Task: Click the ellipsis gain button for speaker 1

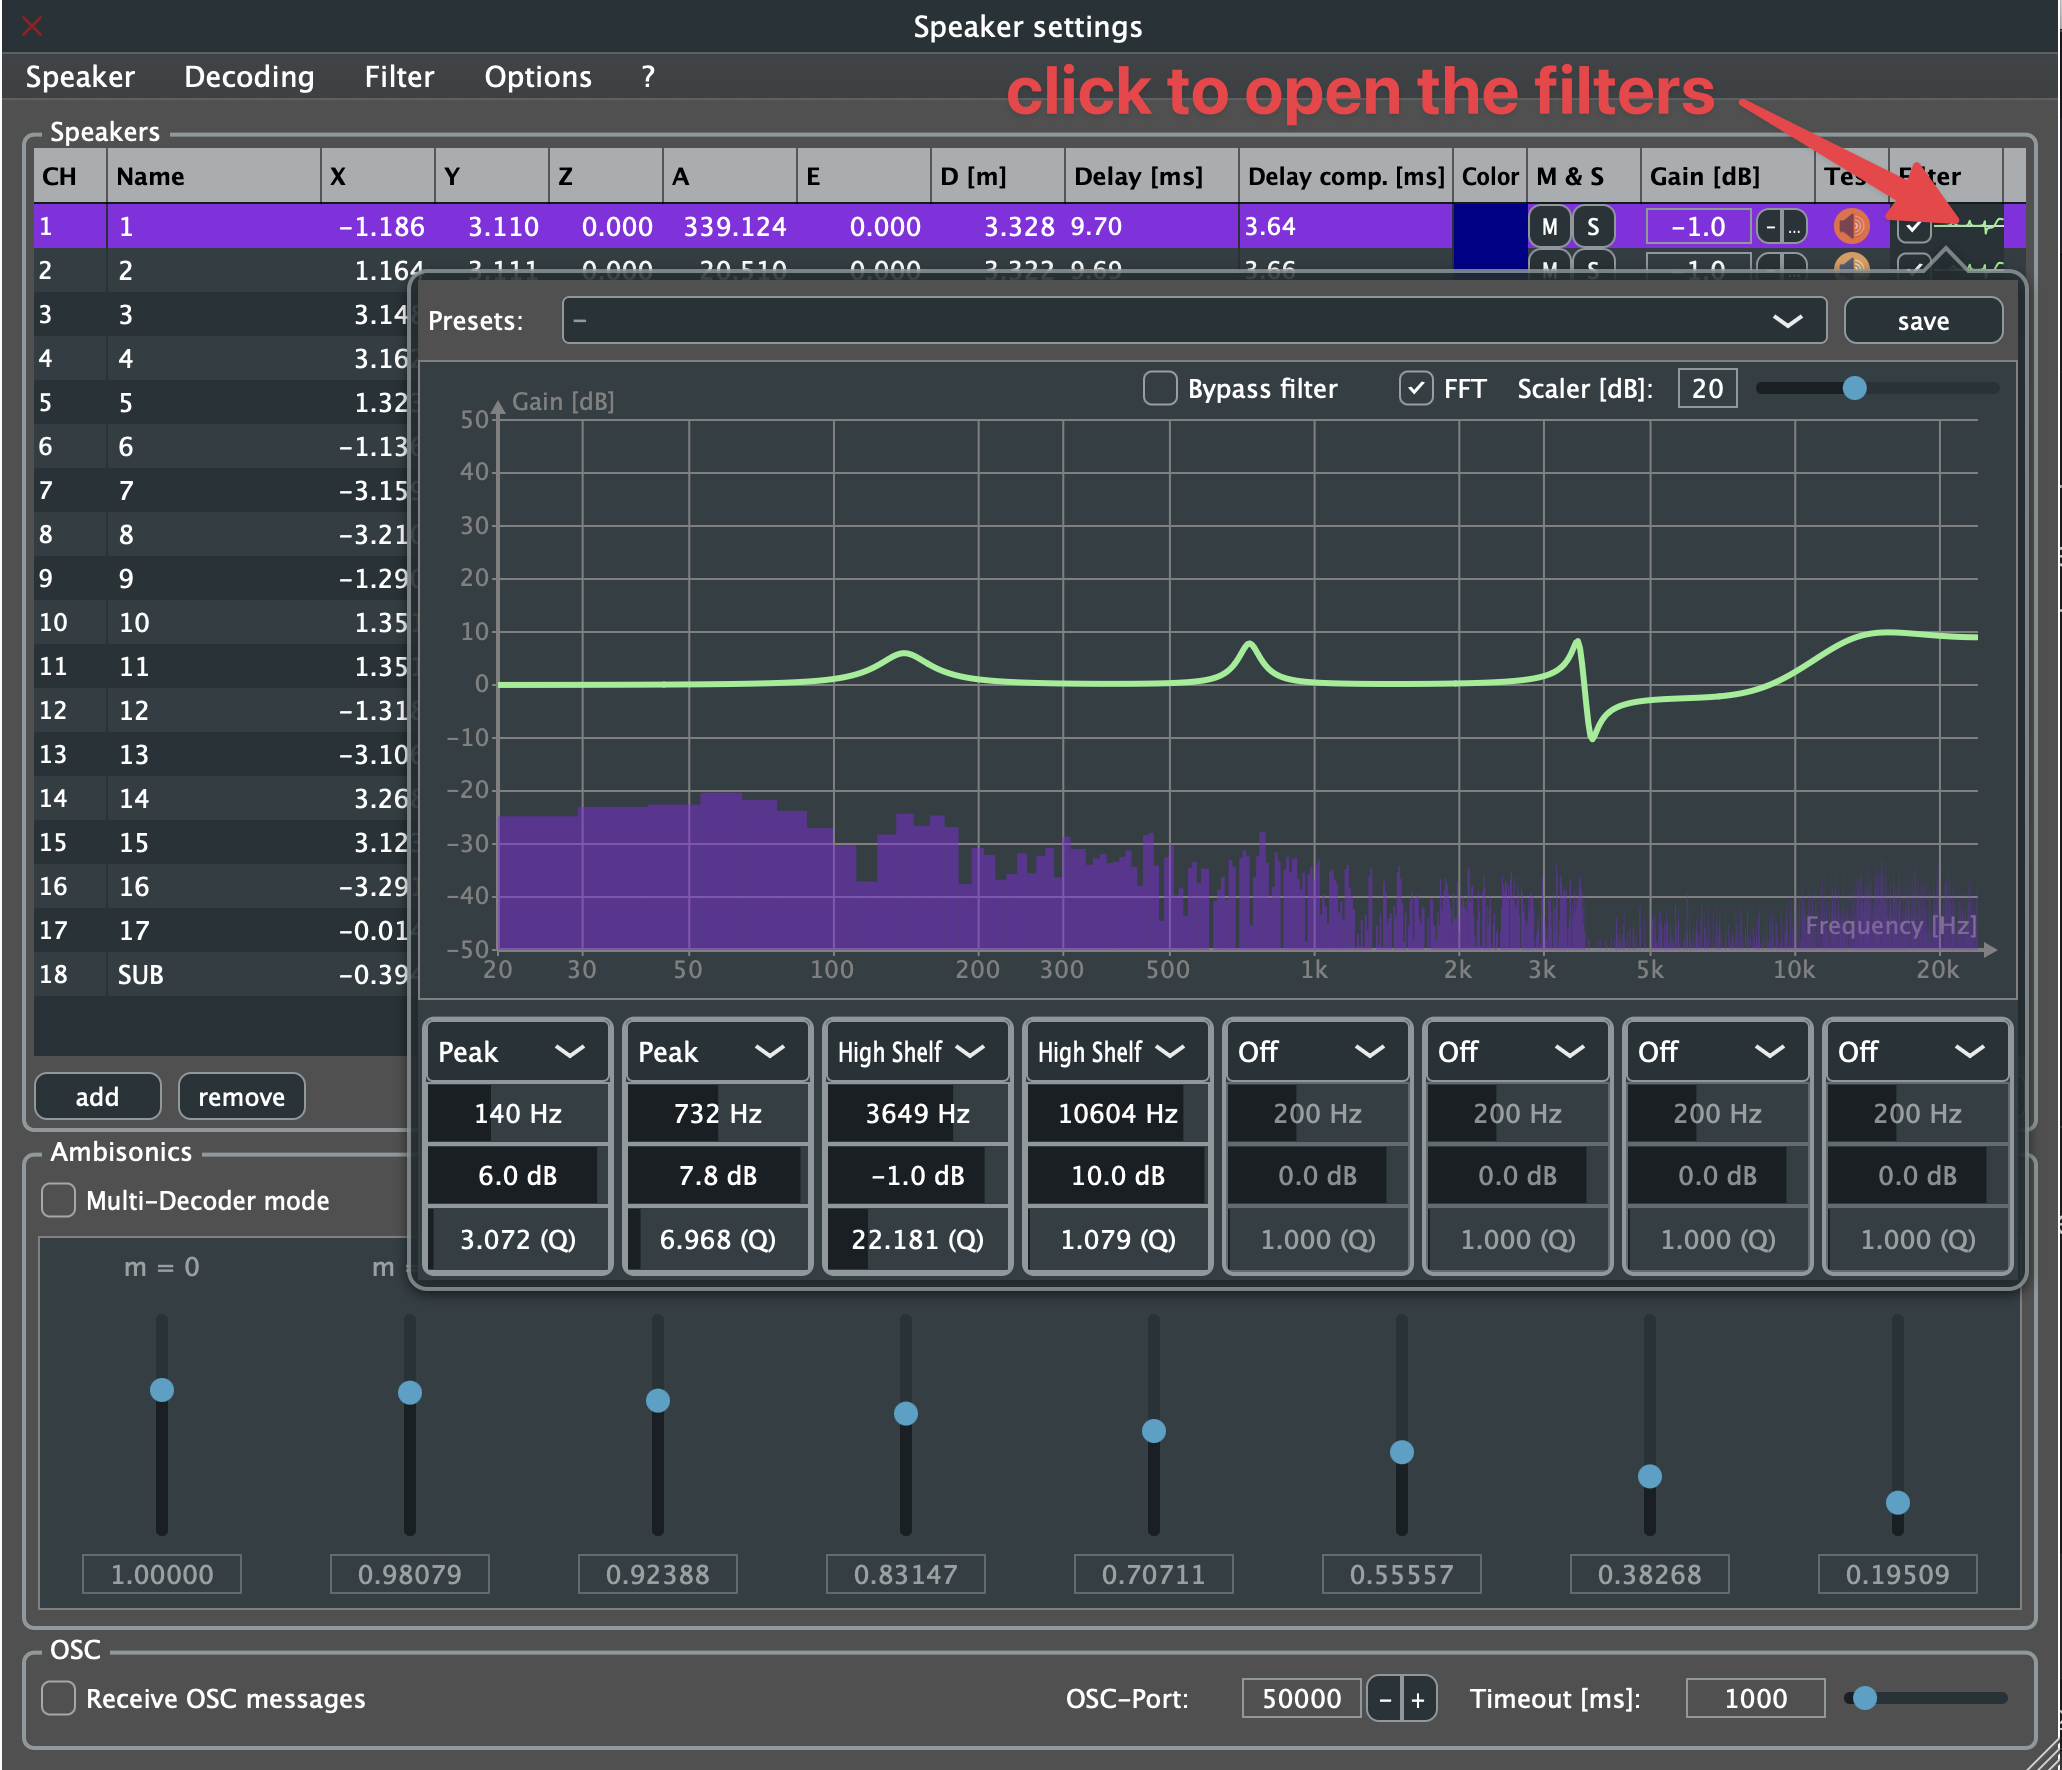Action: [x=1795, y=227]
